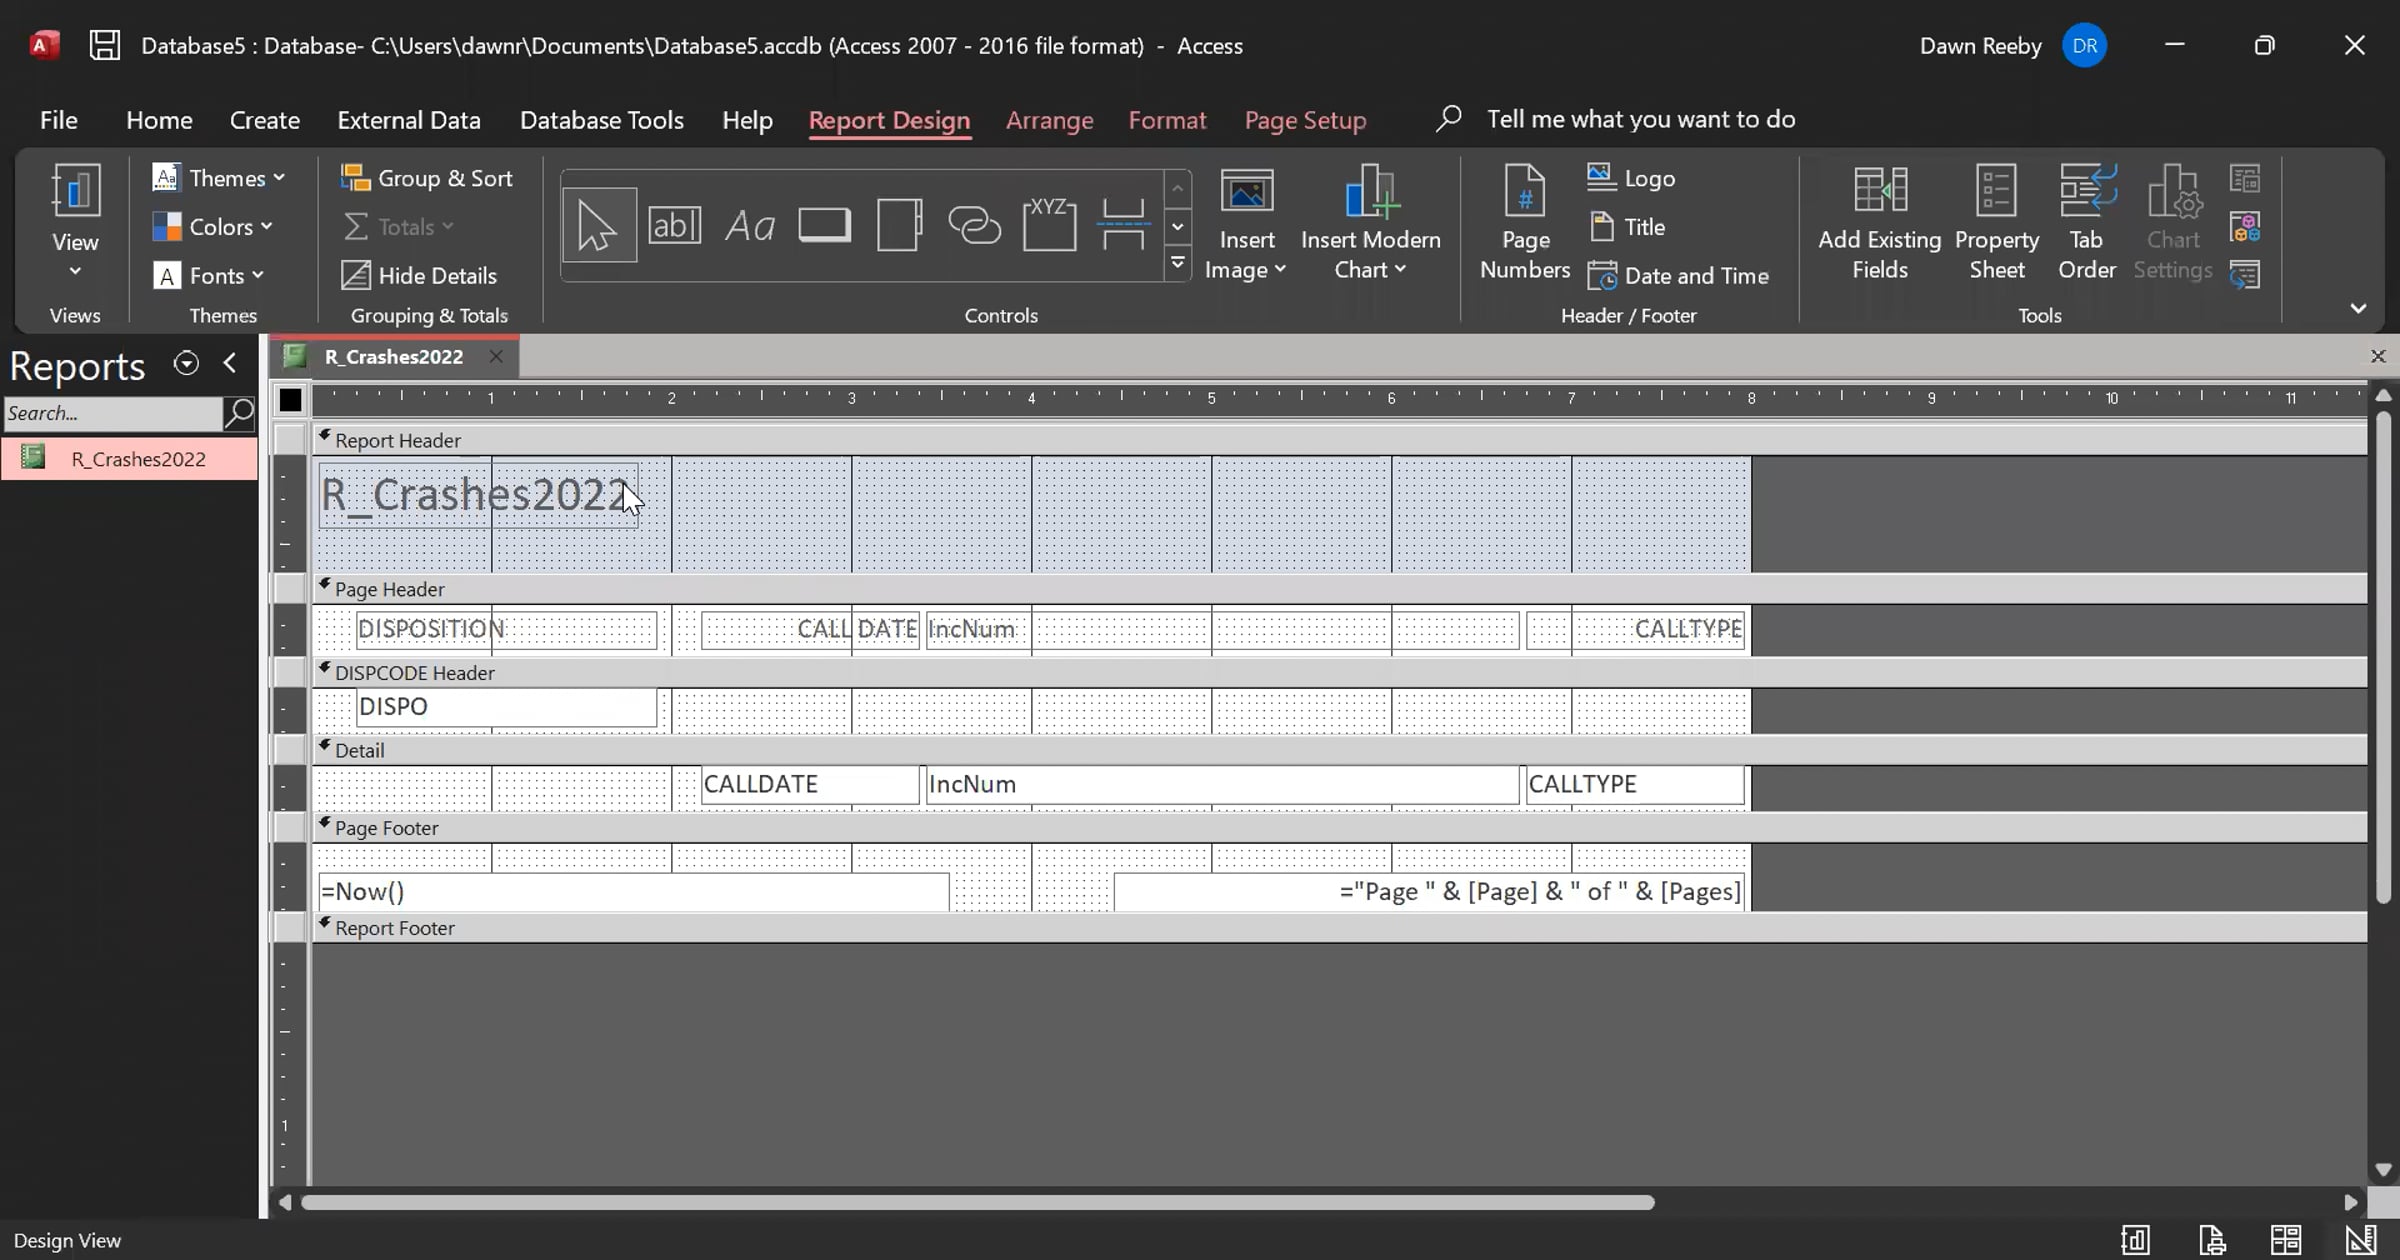
Task: Click the navigation pane Search box
Action: point(112,413)
